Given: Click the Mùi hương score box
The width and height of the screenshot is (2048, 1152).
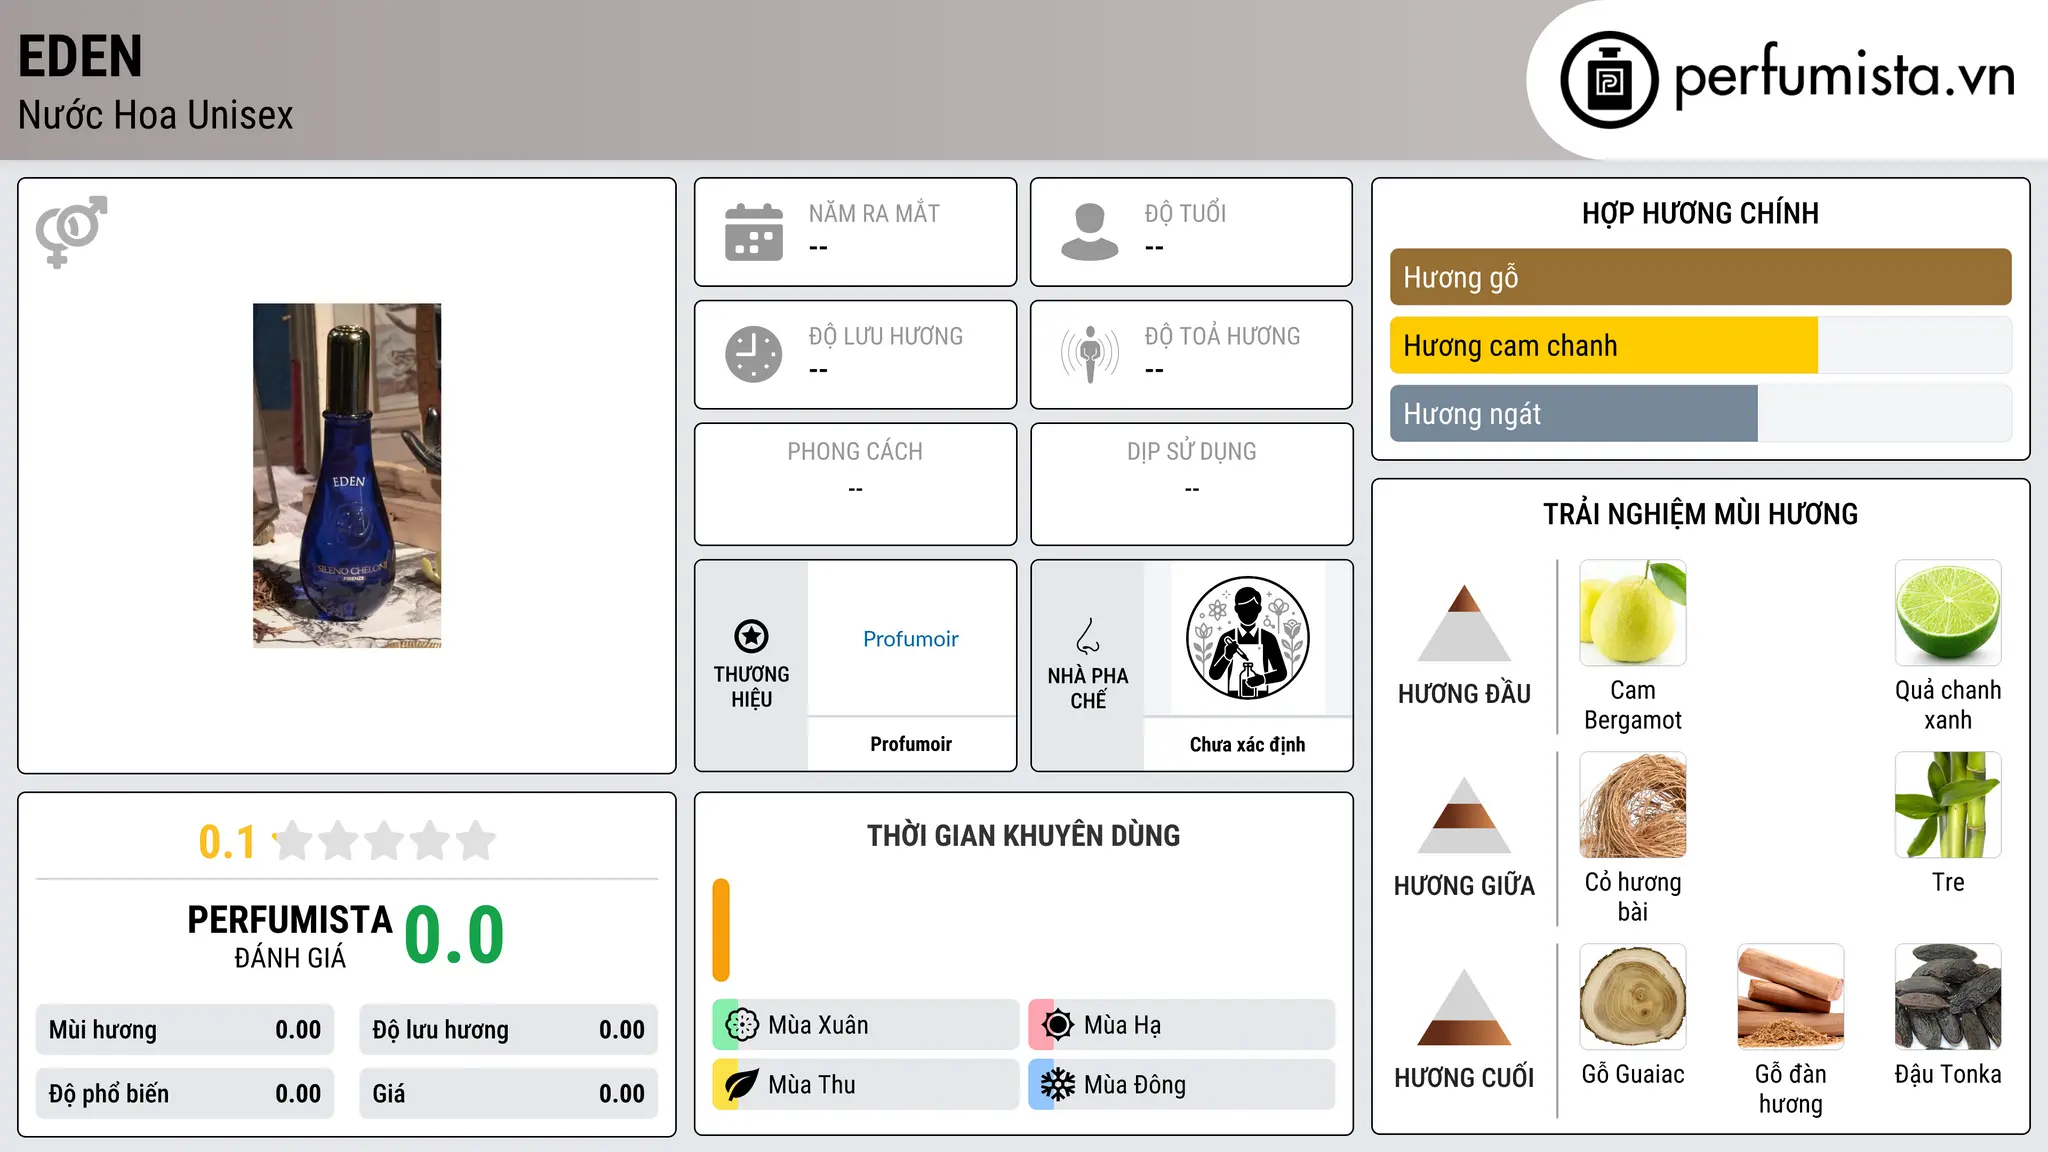Looking at the screenshot, I should coord(185,1030).
